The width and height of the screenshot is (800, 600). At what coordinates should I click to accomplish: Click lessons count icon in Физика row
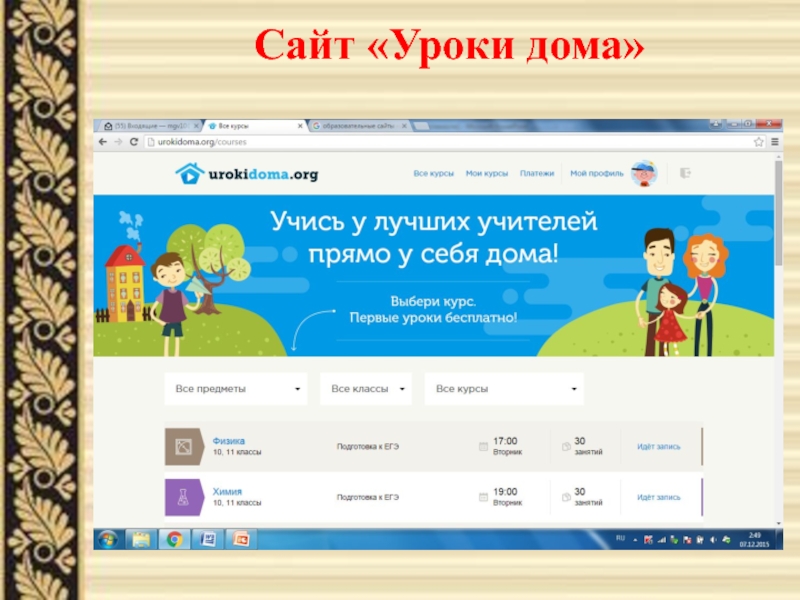click(x=566, y=447)
